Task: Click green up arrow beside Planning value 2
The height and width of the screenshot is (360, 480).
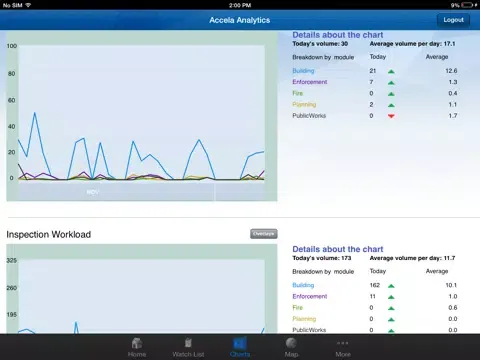Action: tap(391, 105)
